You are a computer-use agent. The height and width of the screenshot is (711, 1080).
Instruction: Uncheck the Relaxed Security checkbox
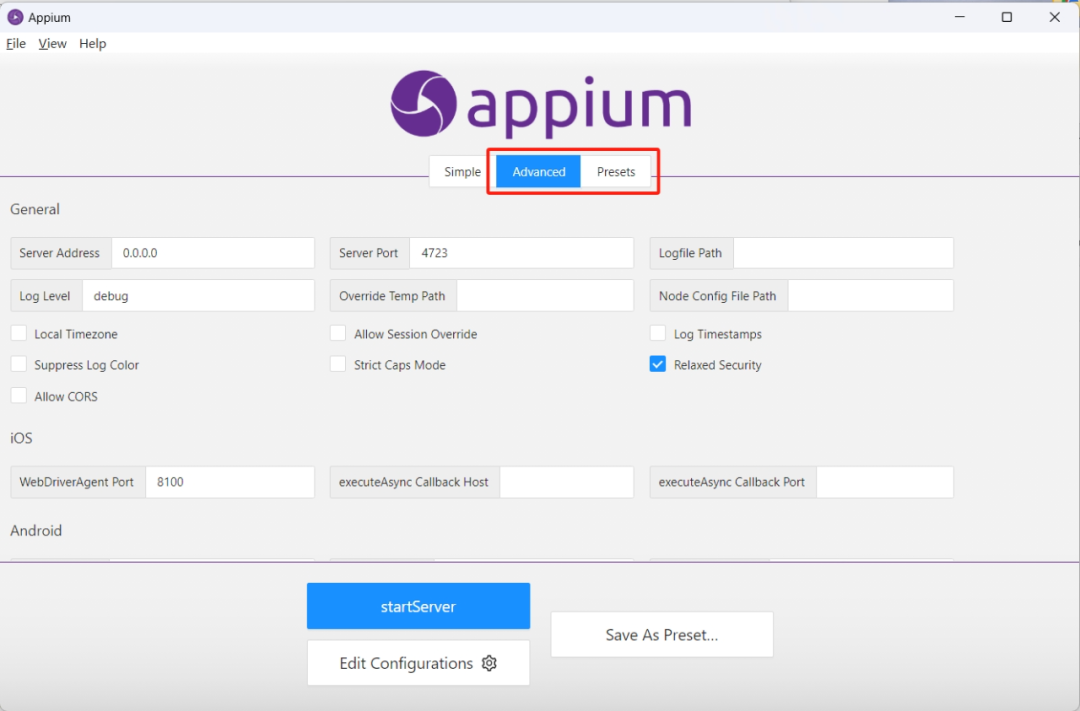point(658,364)
